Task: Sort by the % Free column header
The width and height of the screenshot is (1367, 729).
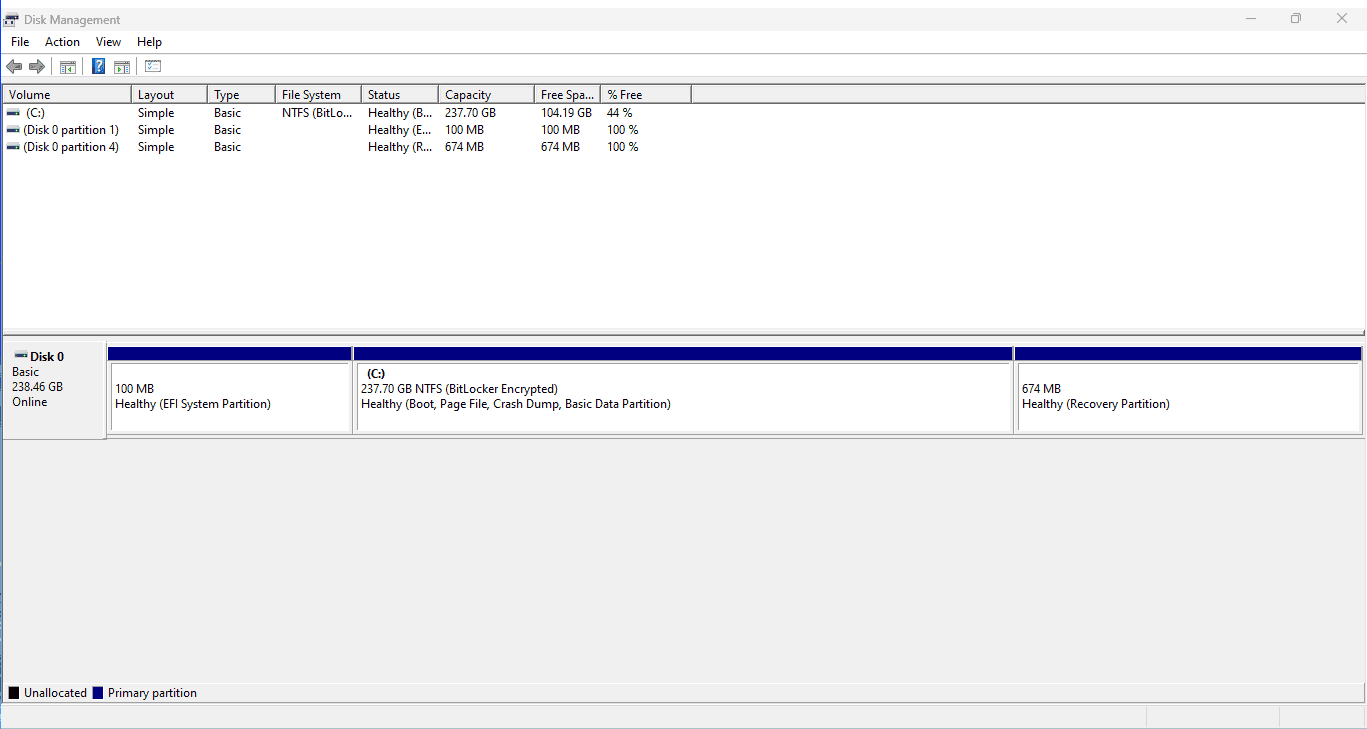Action: (646, 95)
